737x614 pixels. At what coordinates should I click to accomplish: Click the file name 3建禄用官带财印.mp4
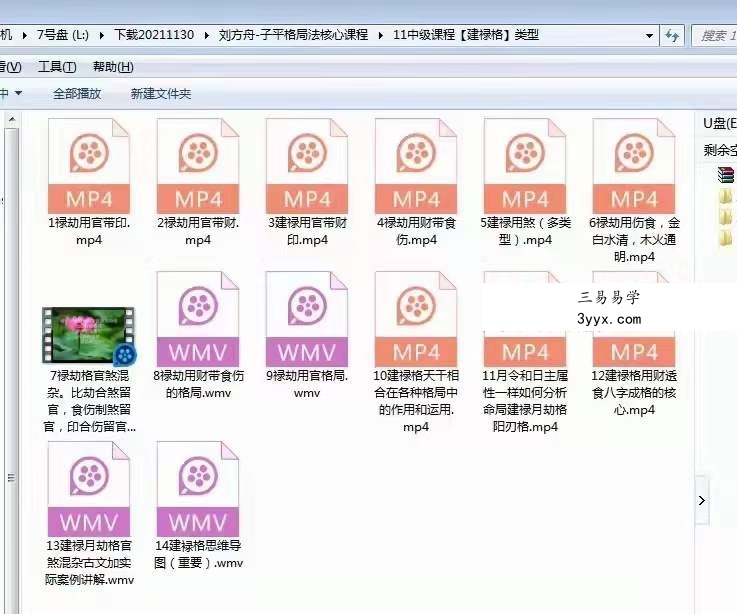click(307, 231)
